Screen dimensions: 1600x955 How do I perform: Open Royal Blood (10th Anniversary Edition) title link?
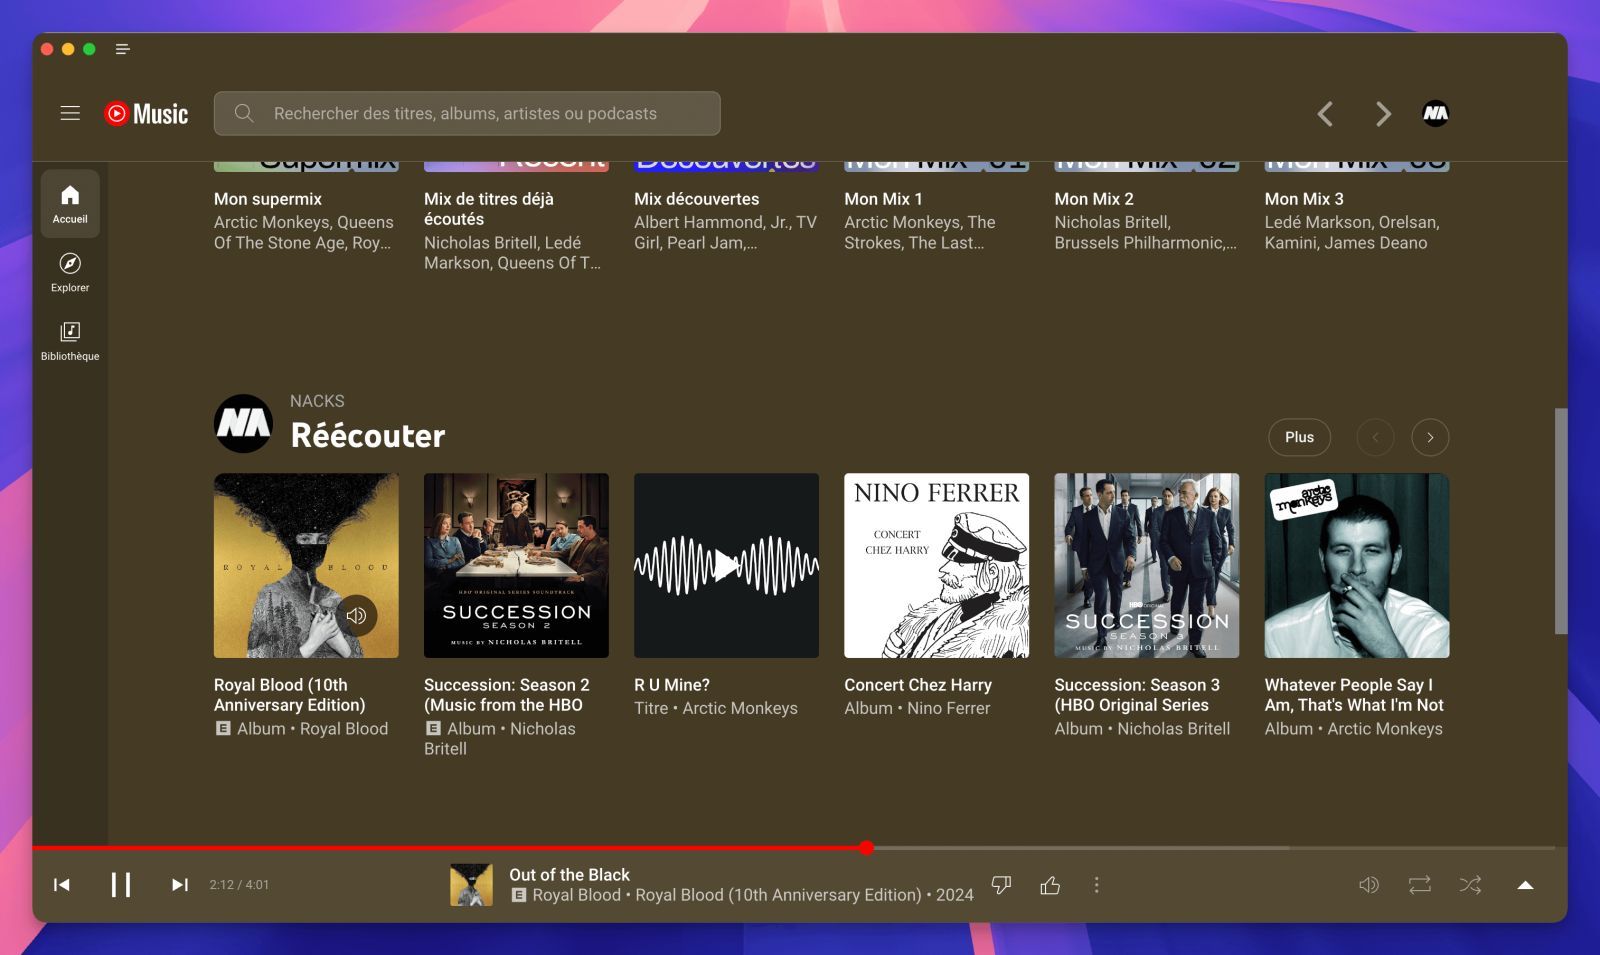[290, 695]
